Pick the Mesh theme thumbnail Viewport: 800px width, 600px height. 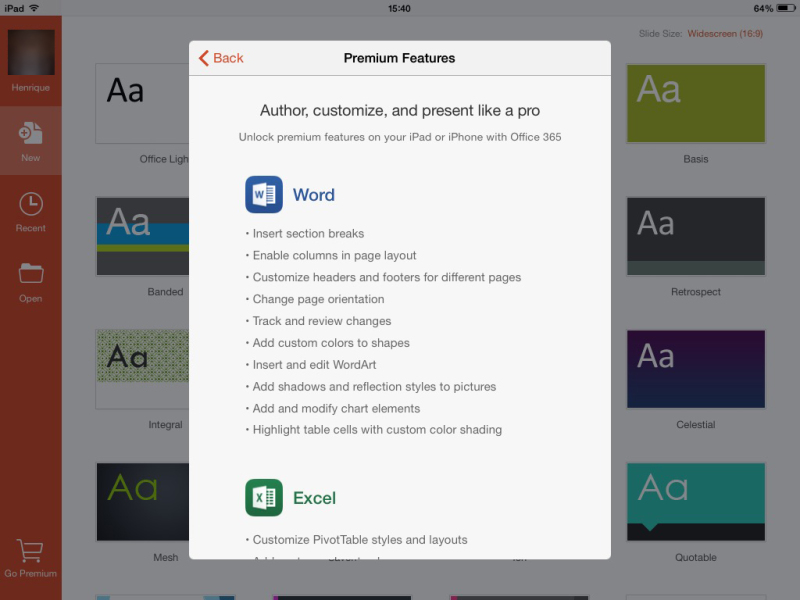click(142, 502)
